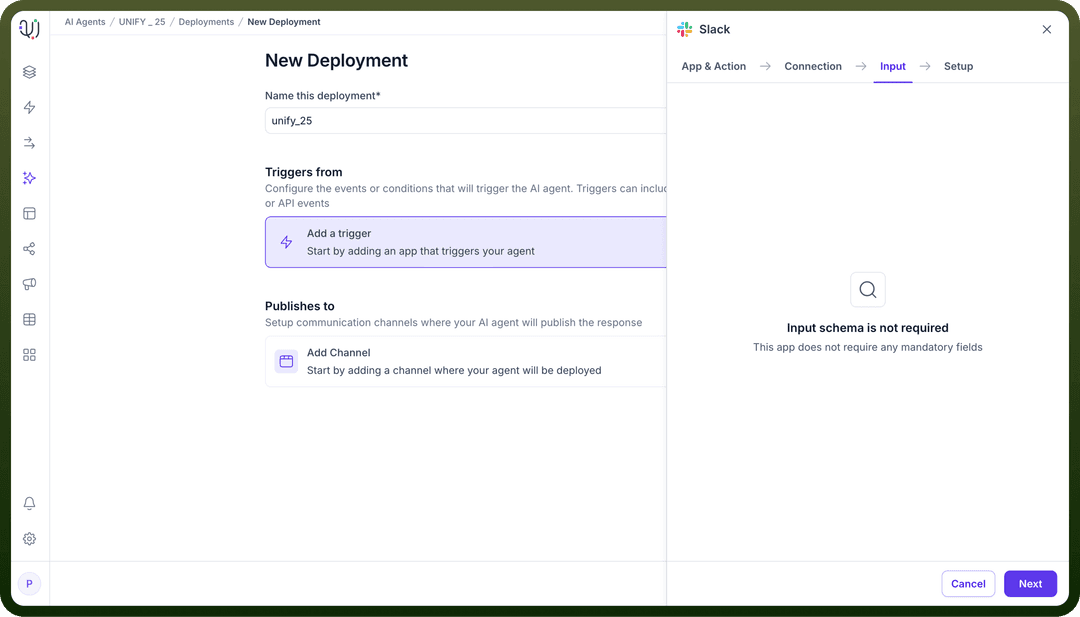The width and height of the screenshot is (1080, 617).
Task: Go to the Setup step tab
Action: click(x=958, y=66)
